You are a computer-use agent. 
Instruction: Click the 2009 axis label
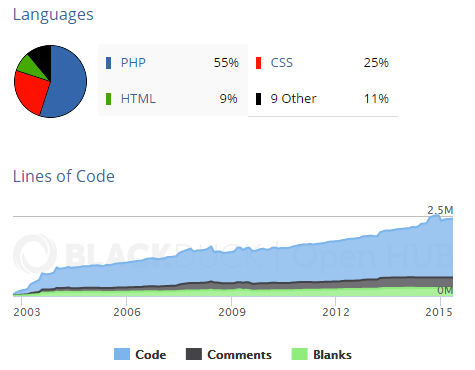pos(232,312)
